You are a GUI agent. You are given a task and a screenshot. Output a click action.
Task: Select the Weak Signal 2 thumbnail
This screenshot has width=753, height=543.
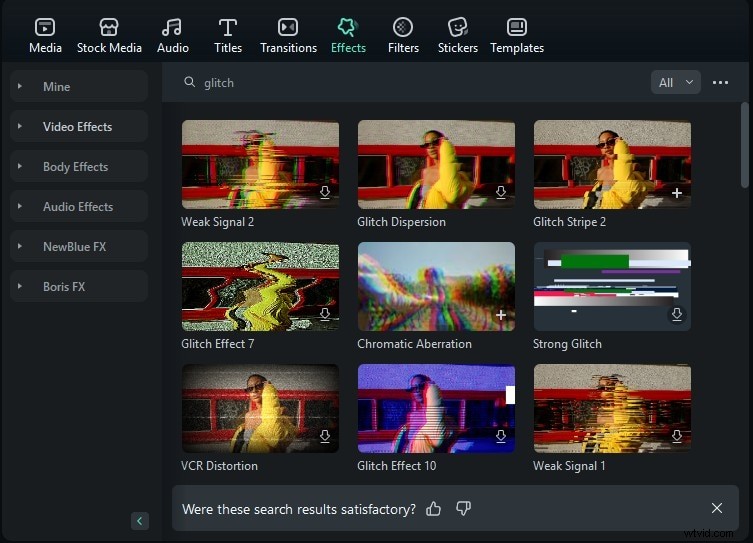click(260, 164)
